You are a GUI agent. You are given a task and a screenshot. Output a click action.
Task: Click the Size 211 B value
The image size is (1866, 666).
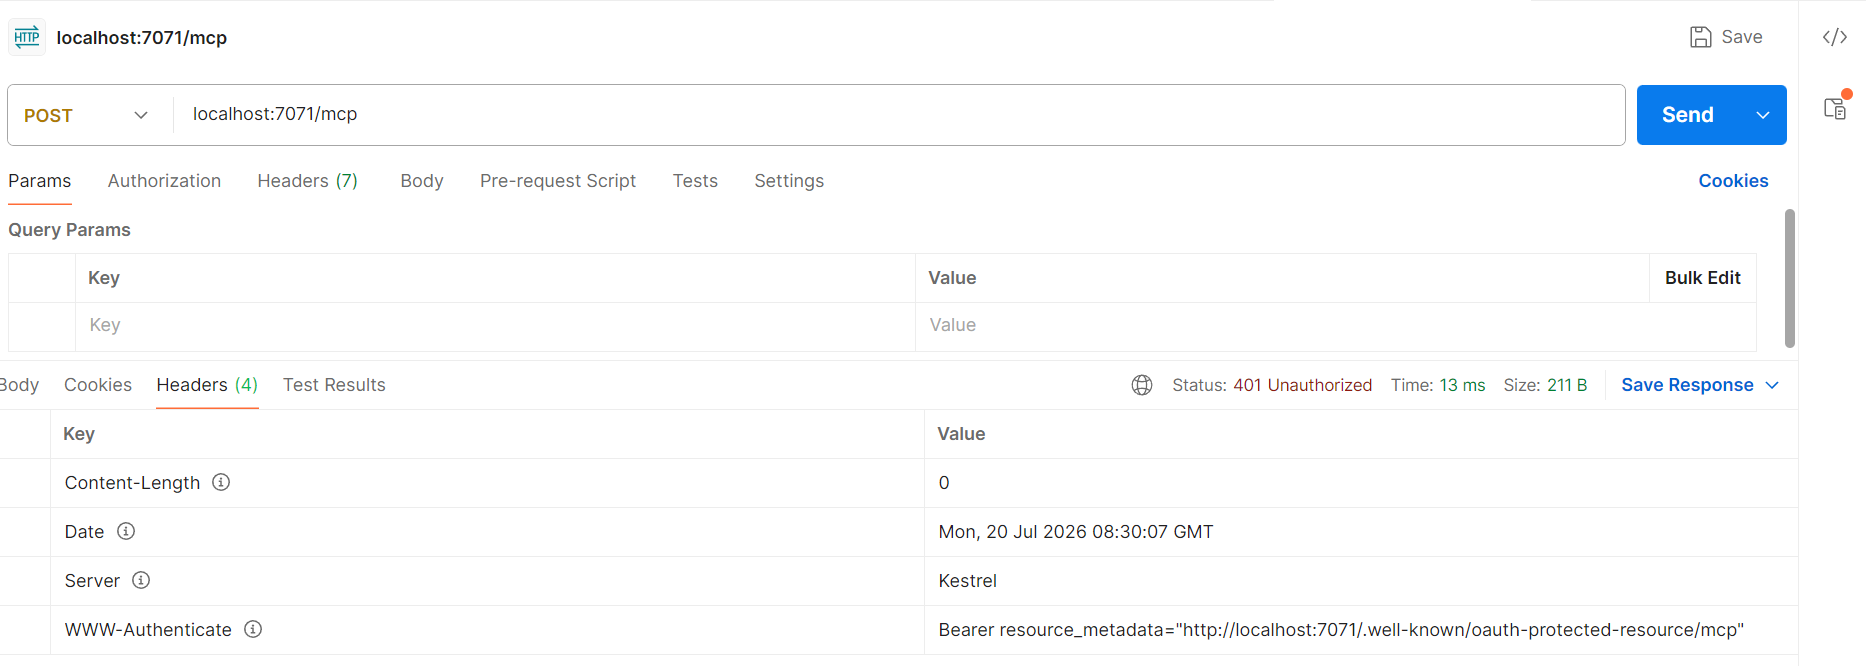[x=1567, y=385]
